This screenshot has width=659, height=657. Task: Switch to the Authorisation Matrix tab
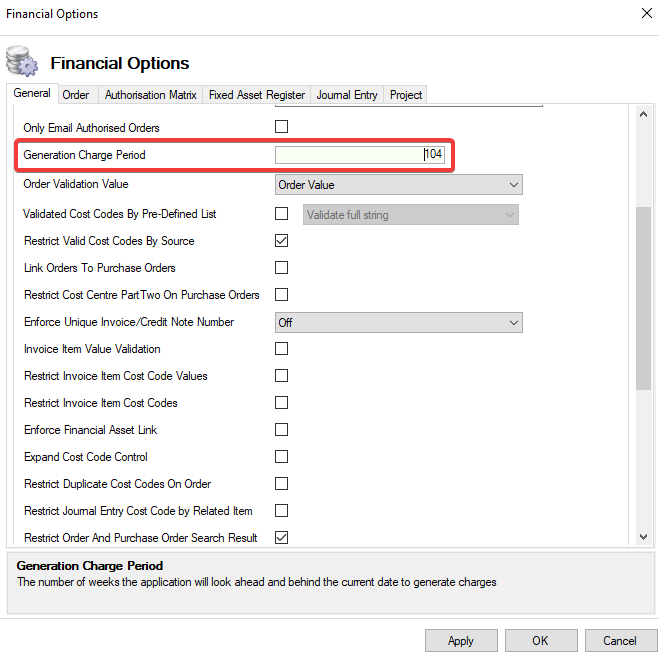[x=150, y=95]
